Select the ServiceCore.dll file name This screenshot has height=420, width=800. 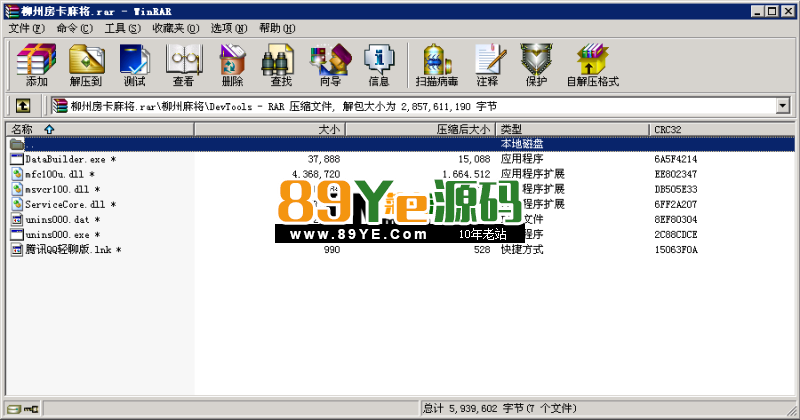click(x=70, y=204)
